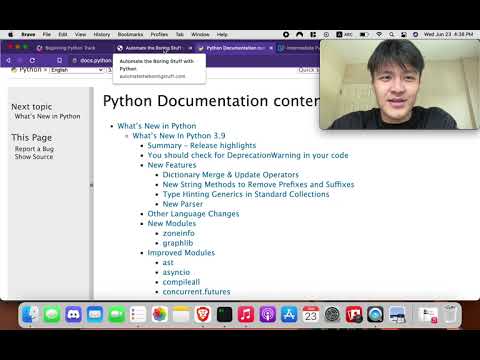Open System Preferences from the dock
The height and width of the screenshot is (360, 480).
tap(332, 314)
